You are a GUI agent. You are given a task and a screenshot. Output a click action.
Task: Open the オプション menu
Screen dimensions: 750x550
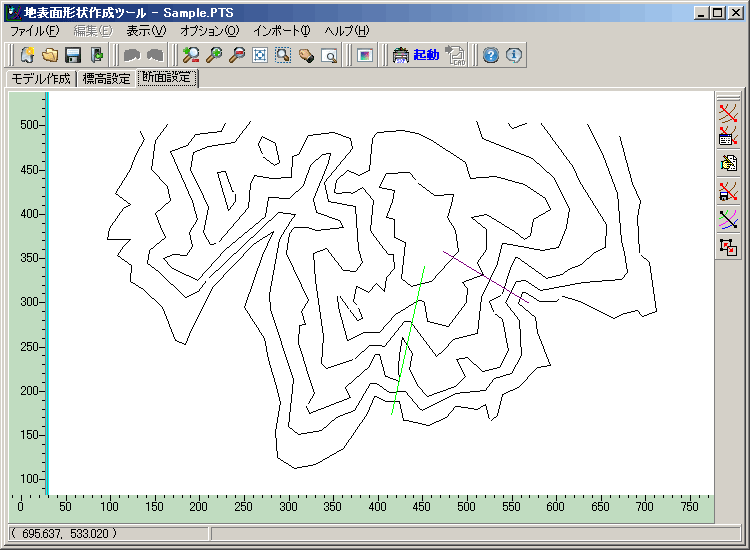pos(210,31)
